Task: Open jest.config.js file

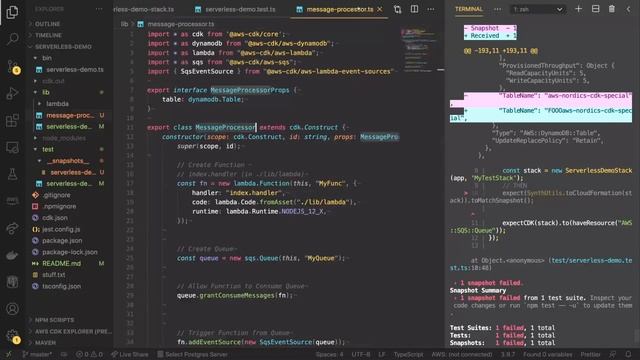Action: [61, 229]
